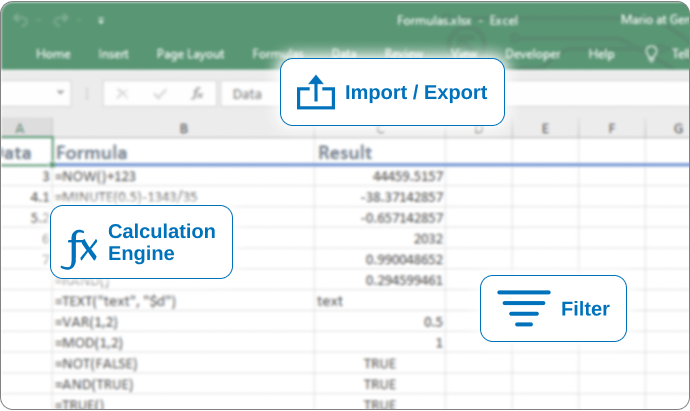Click the TRUE result beside =AND(TRUE)
Viewport: 690px width, 411px height.
(x=379, y=384)
